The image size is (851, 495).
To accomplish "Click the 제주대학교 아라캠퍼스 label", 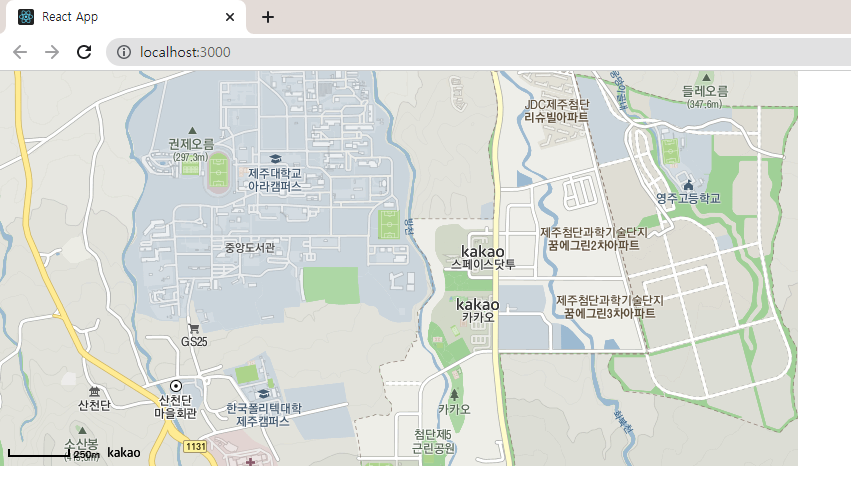I will 275,180.
